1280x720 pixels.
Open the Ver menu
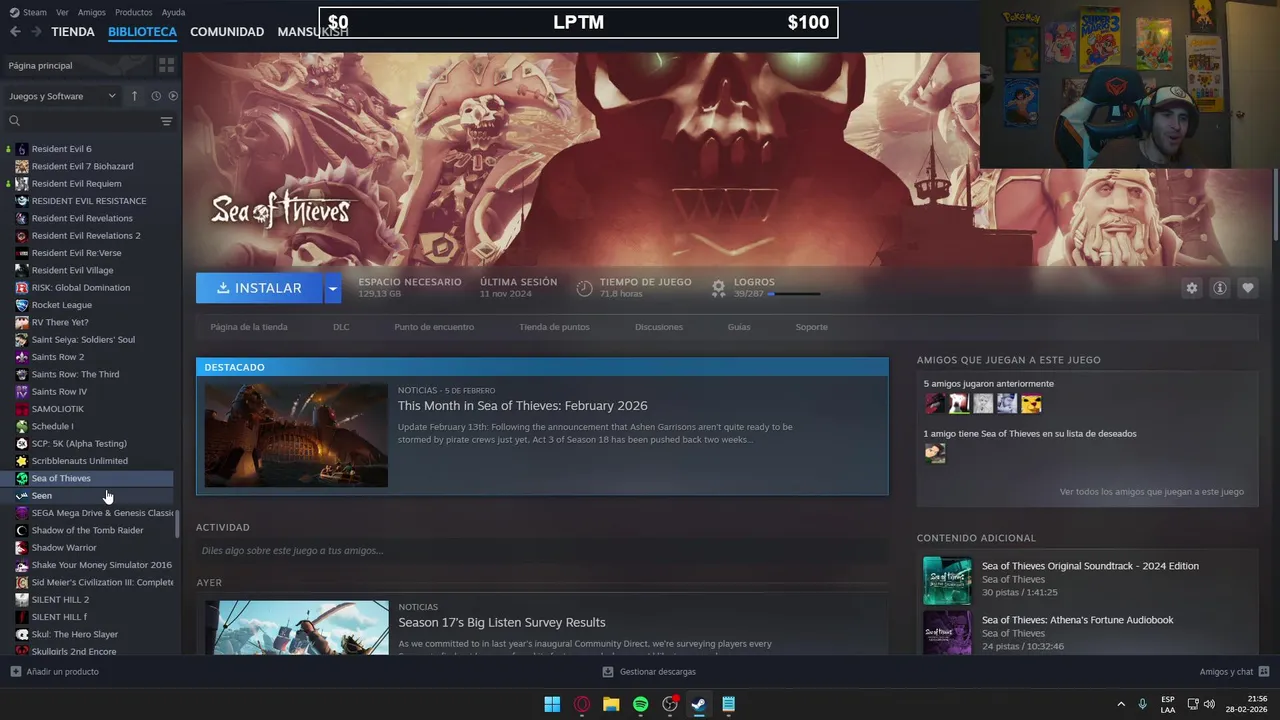(62, 12)
